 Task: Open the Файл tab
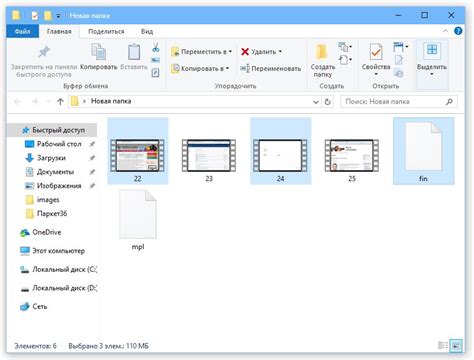(23, 31)
